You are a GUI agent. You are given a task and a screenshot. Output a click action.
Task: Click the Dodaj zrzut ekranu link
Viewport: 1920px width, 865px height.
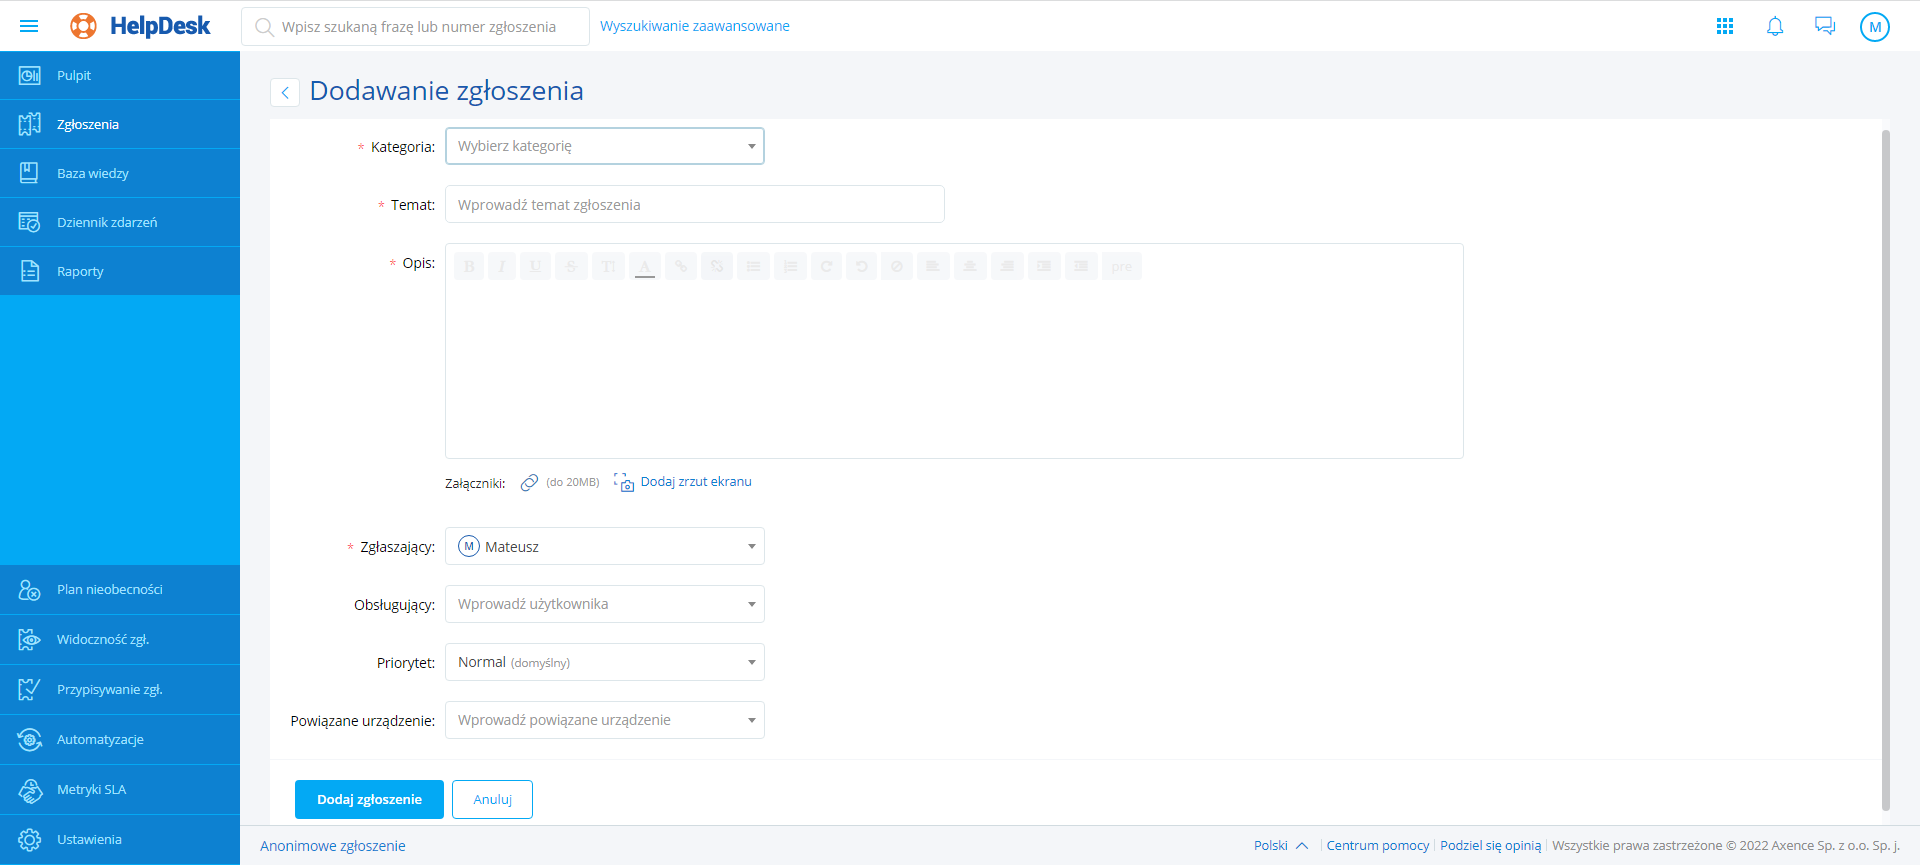coord(695,482)
